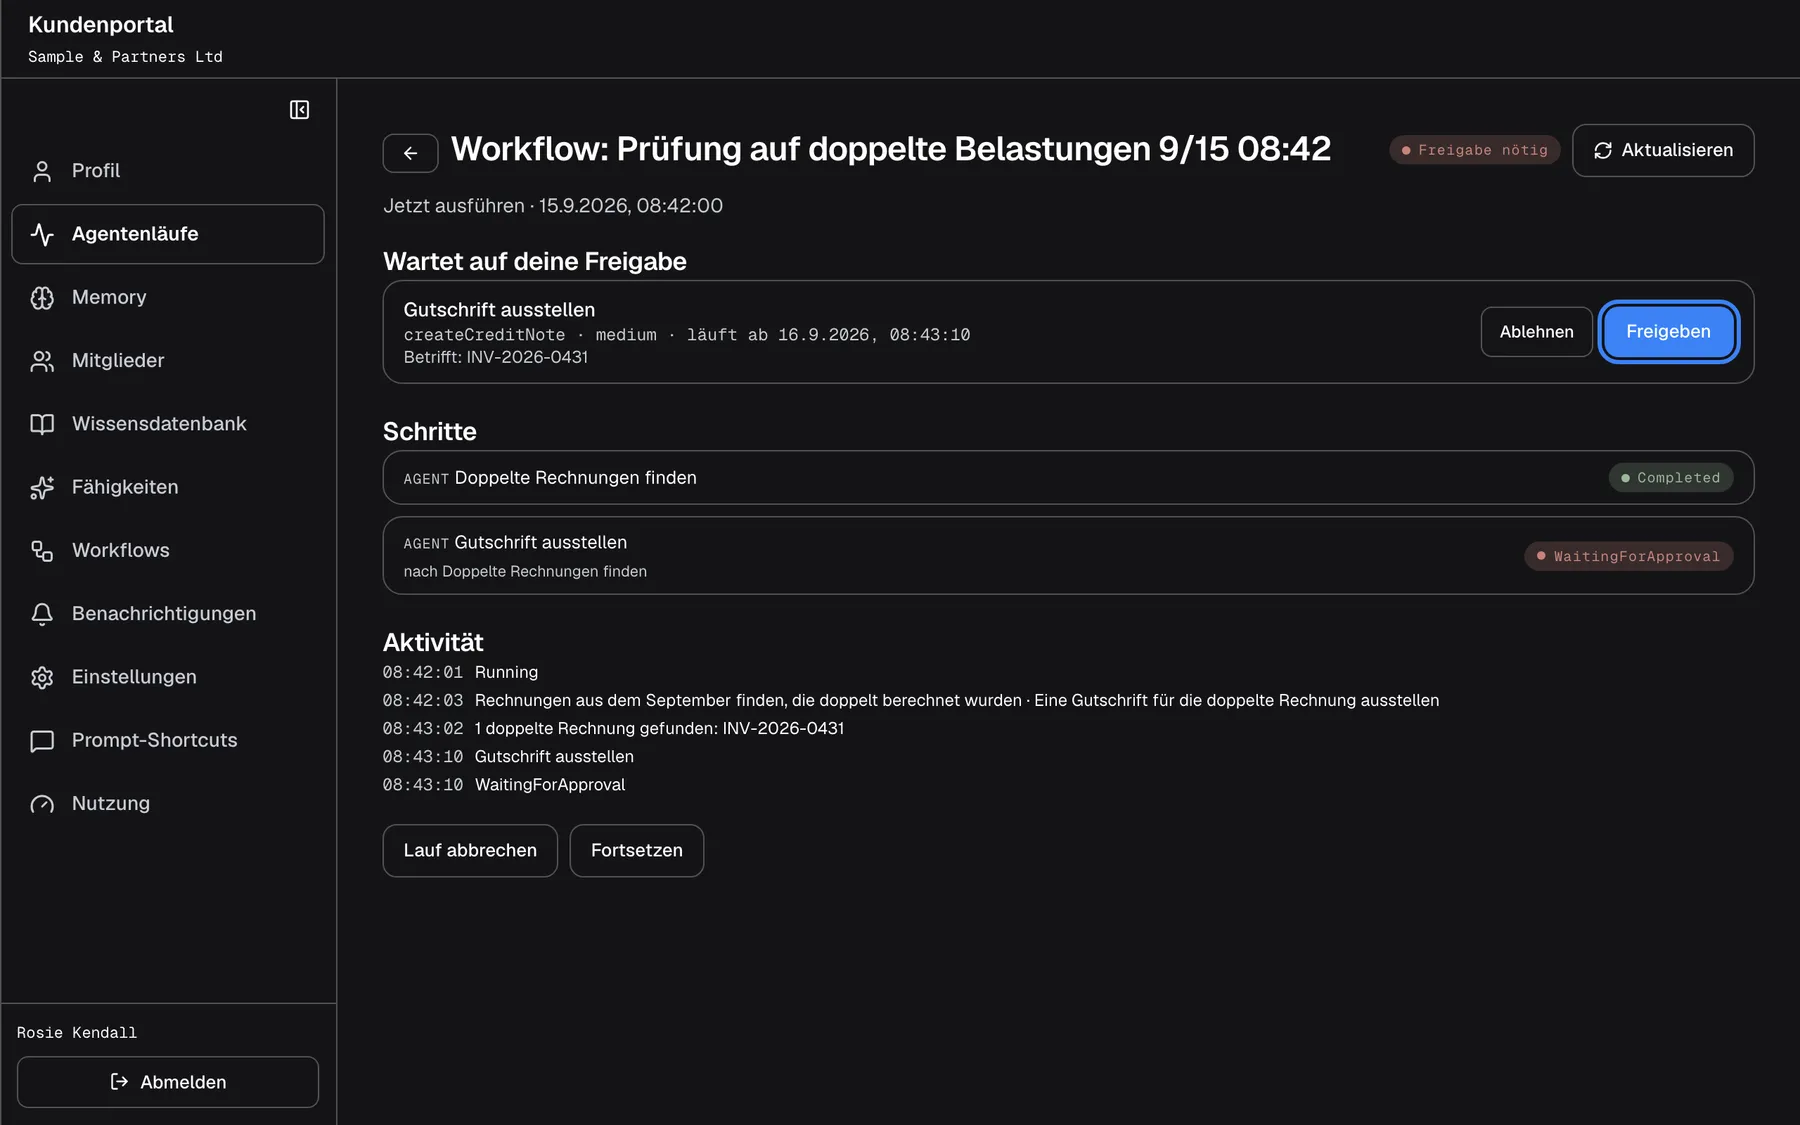Sign out with the Abmelden button
Screen dimensions: 1800x1125
(x=168, y=1082)
